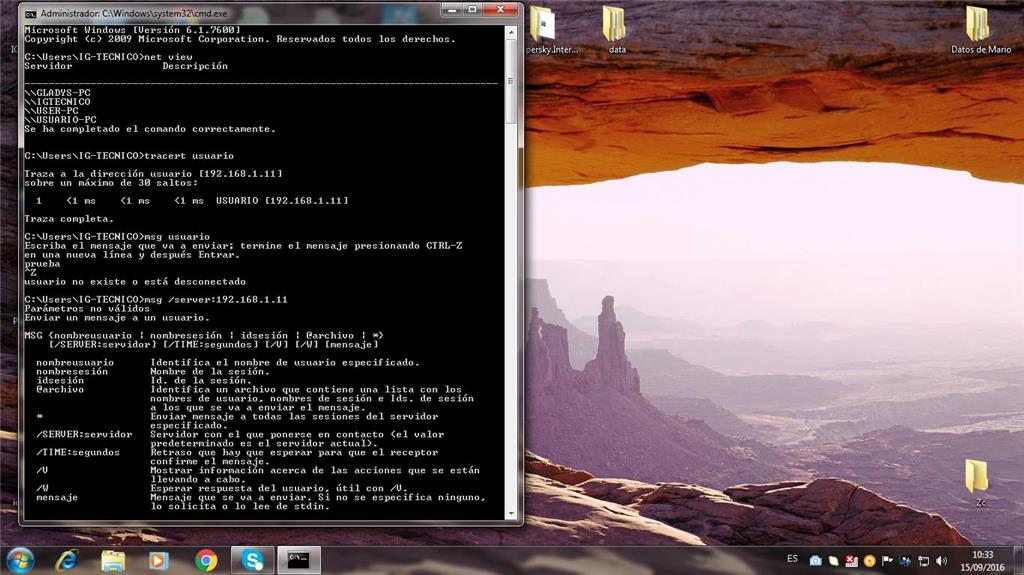Select the cmd.exe taskbar button
The width and height of the screenshot is (1024, 575).
(x=298, y=560)
